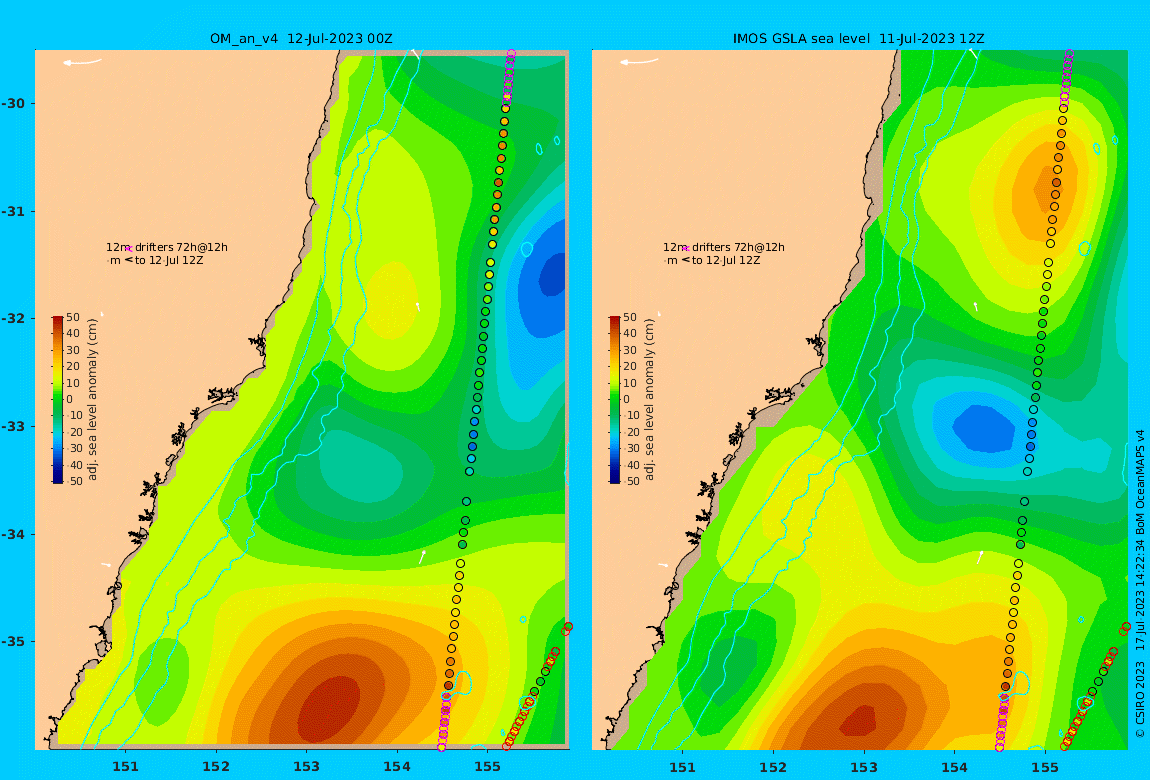Image resolution: width=1150 pixels, height=780 pixels.
Task: Select the -30 latitude label
Action: click(13, 103)
